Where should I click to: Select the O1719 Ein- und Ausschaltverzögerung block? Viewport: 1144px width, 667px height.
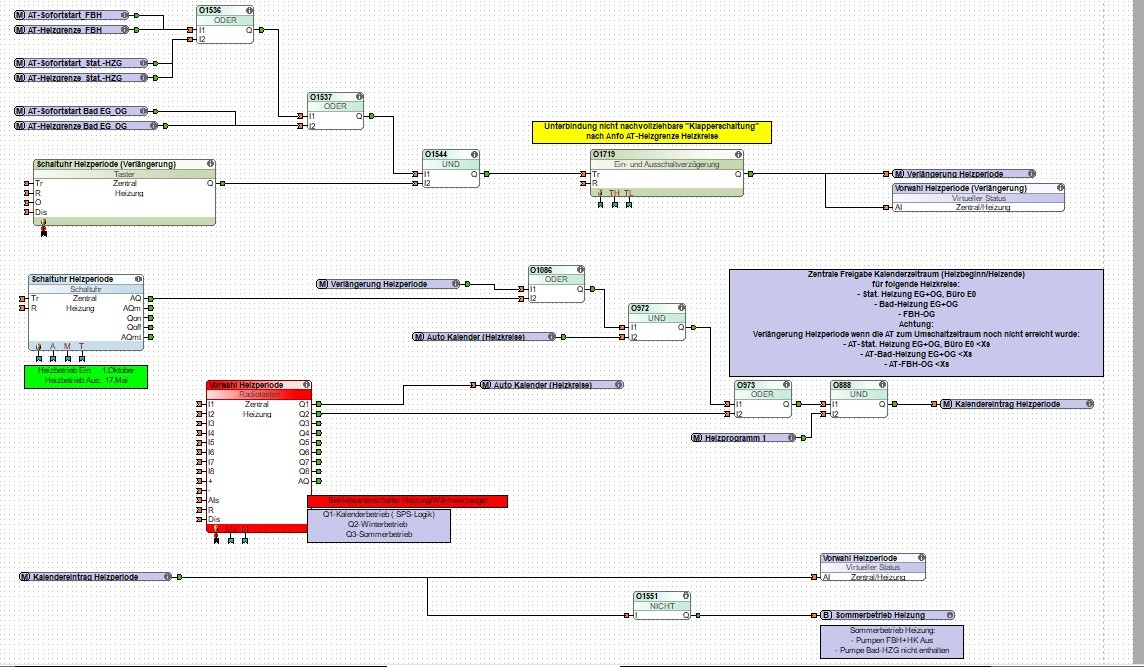coord(666,173)
